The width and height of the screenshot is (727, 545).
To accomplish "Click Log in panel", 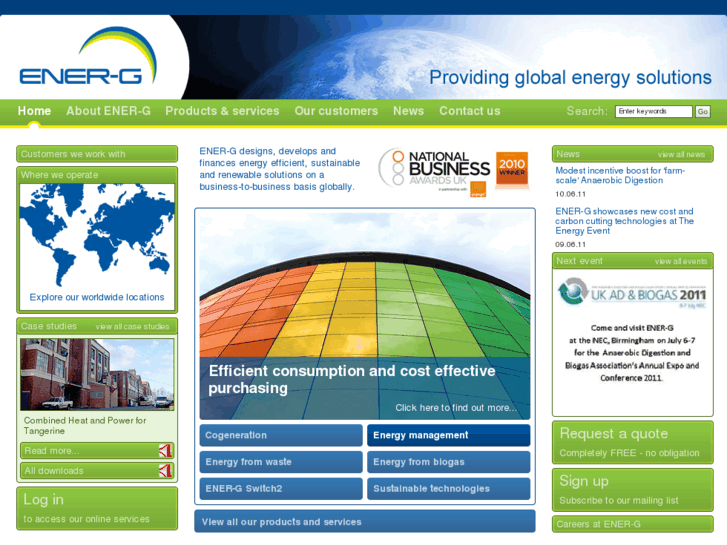I will [97, 508].
